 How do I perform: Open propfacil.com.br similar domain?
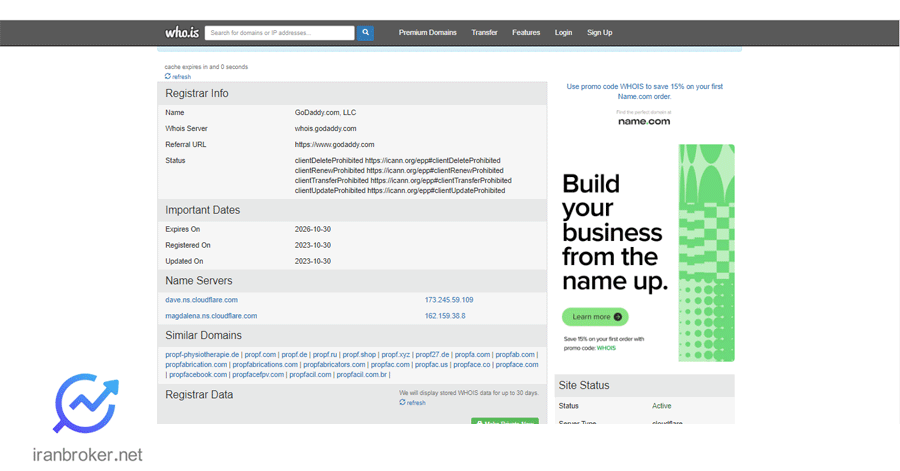(x=362, y=375)
